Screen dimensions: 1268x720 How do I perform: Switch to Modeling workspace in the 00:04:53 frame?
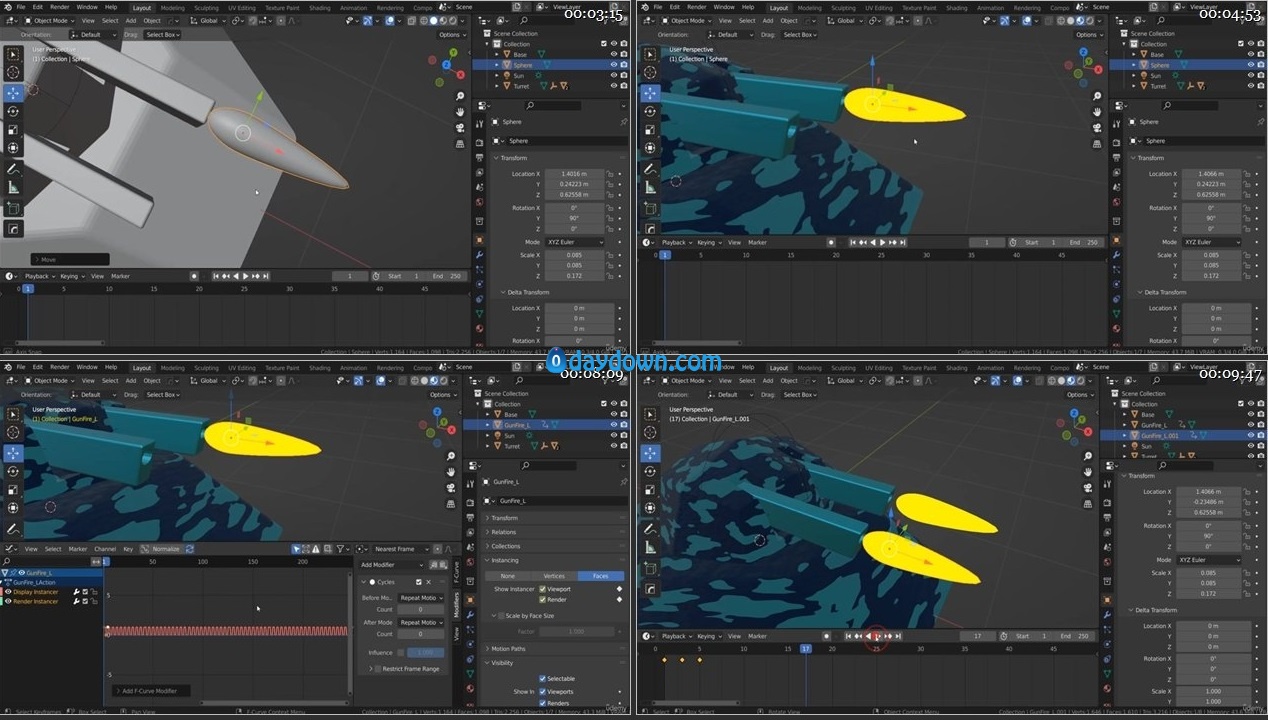(x=810, y=7)
